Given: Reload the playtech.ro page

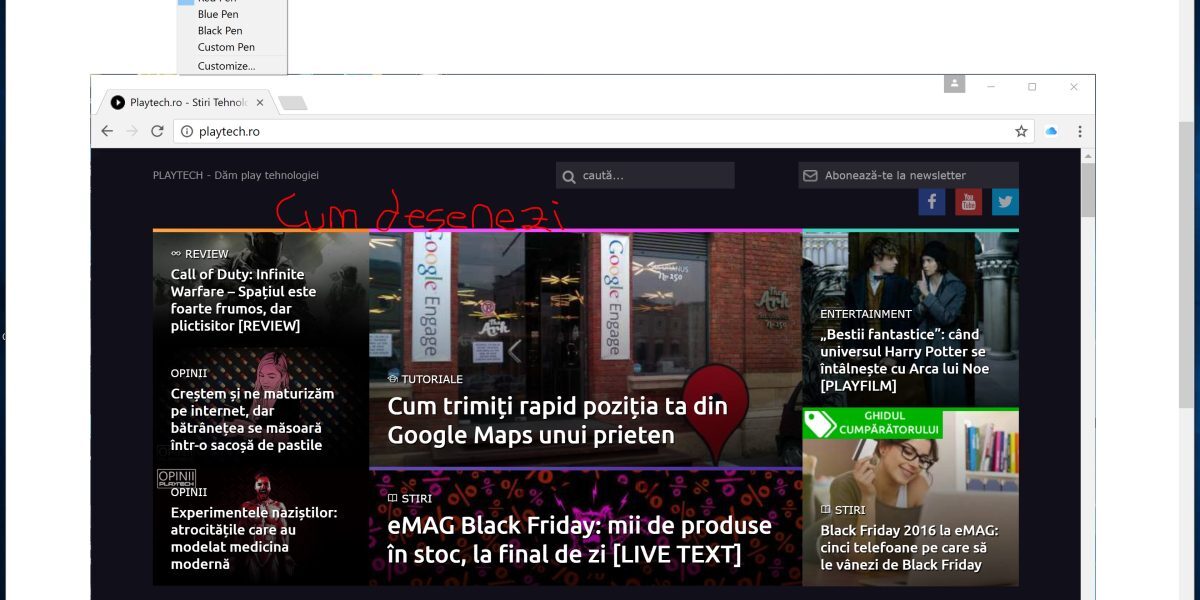Looking at the screenshot, I should click(x=157, y=131).
